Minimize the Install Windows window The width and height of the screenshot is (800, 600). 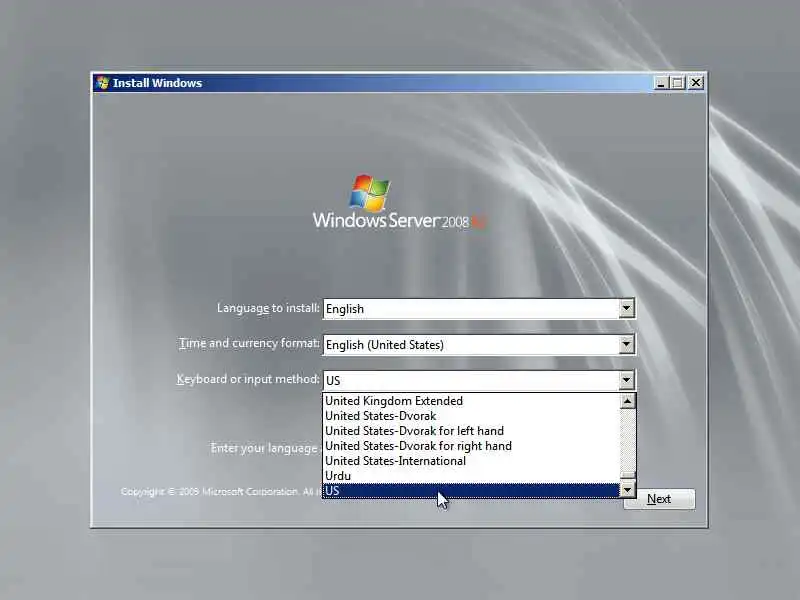661,83
